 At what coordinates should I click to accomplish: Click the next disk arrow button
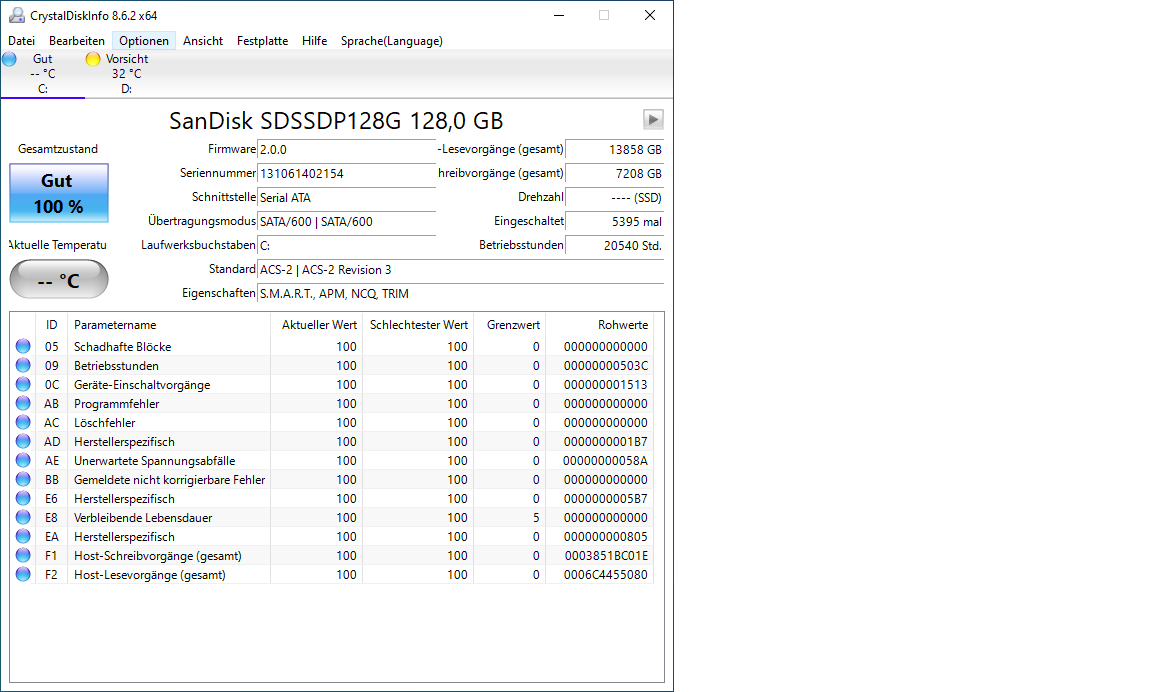coord(653,119)
